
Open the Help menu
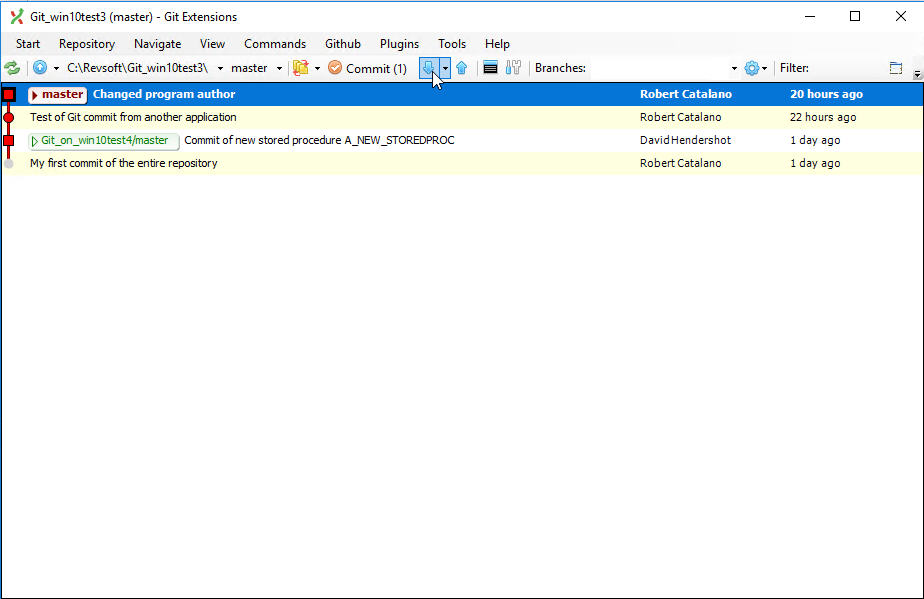click(x=497, y=44)
